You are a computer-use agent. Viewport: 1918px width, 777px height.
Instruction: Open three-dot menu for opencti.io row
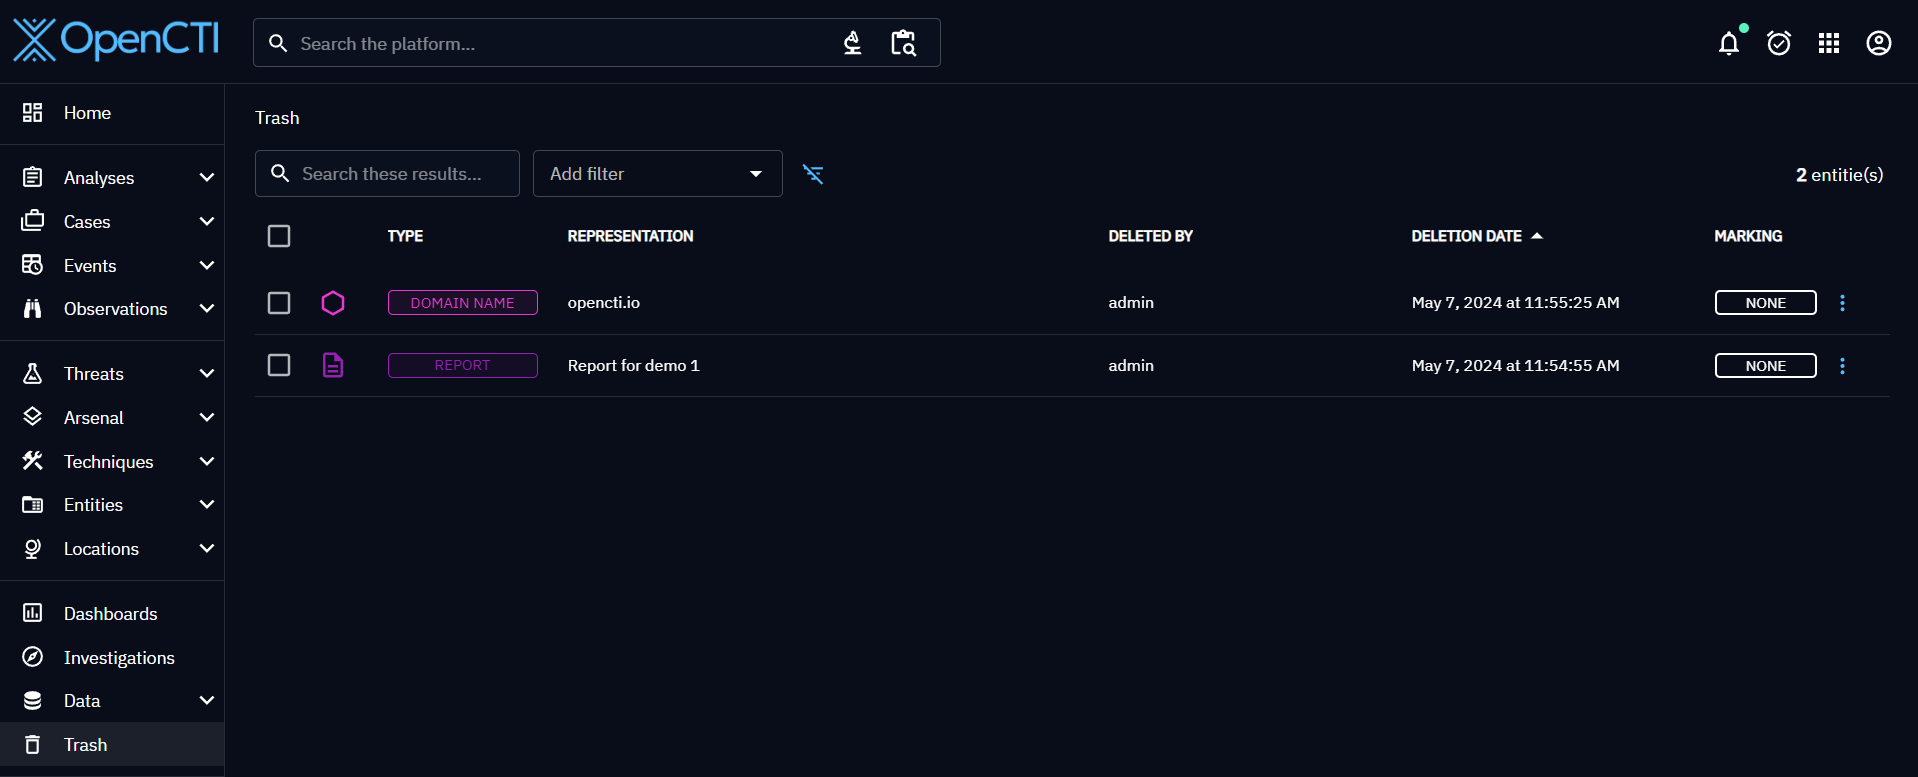pos(1842,303)
